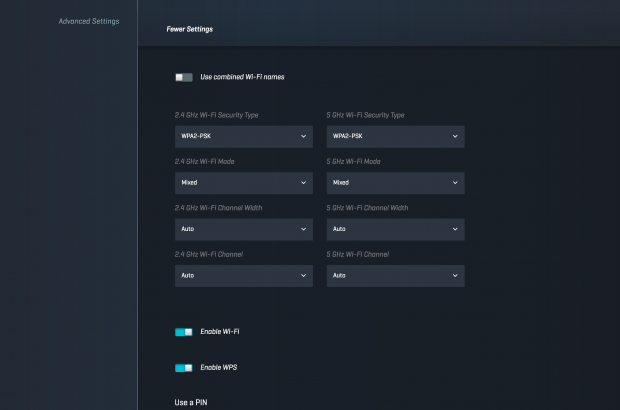Open the 5 GHz Wi-Fi Security Type dropdown
Image resolution: width=620 pixels, height=410 pixels.
click(x=395, y=137)
